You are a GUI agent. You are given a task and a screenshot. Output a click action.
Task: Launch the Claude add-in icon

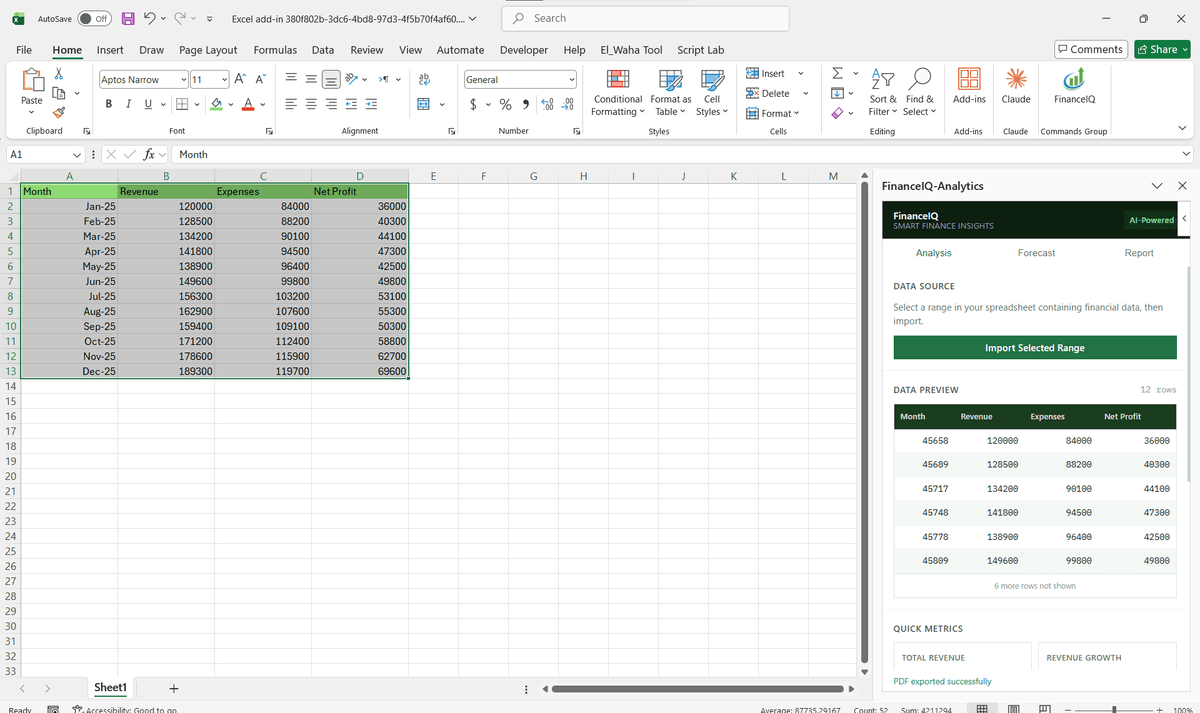(x=1016, y=87)
